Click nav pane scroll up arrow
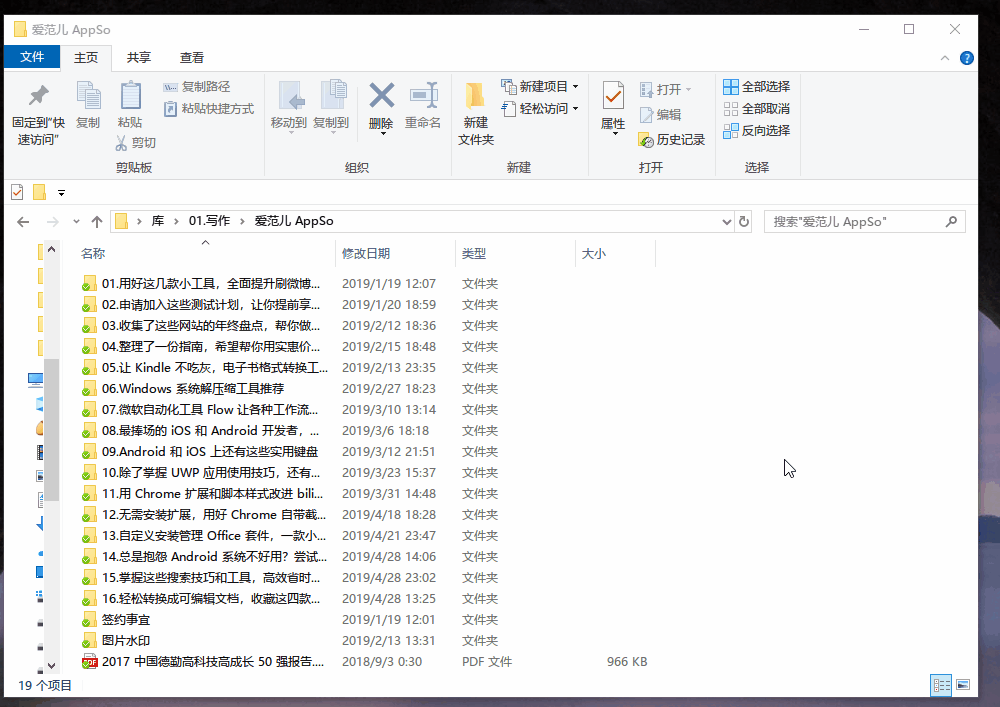 (x=52, y=250)
